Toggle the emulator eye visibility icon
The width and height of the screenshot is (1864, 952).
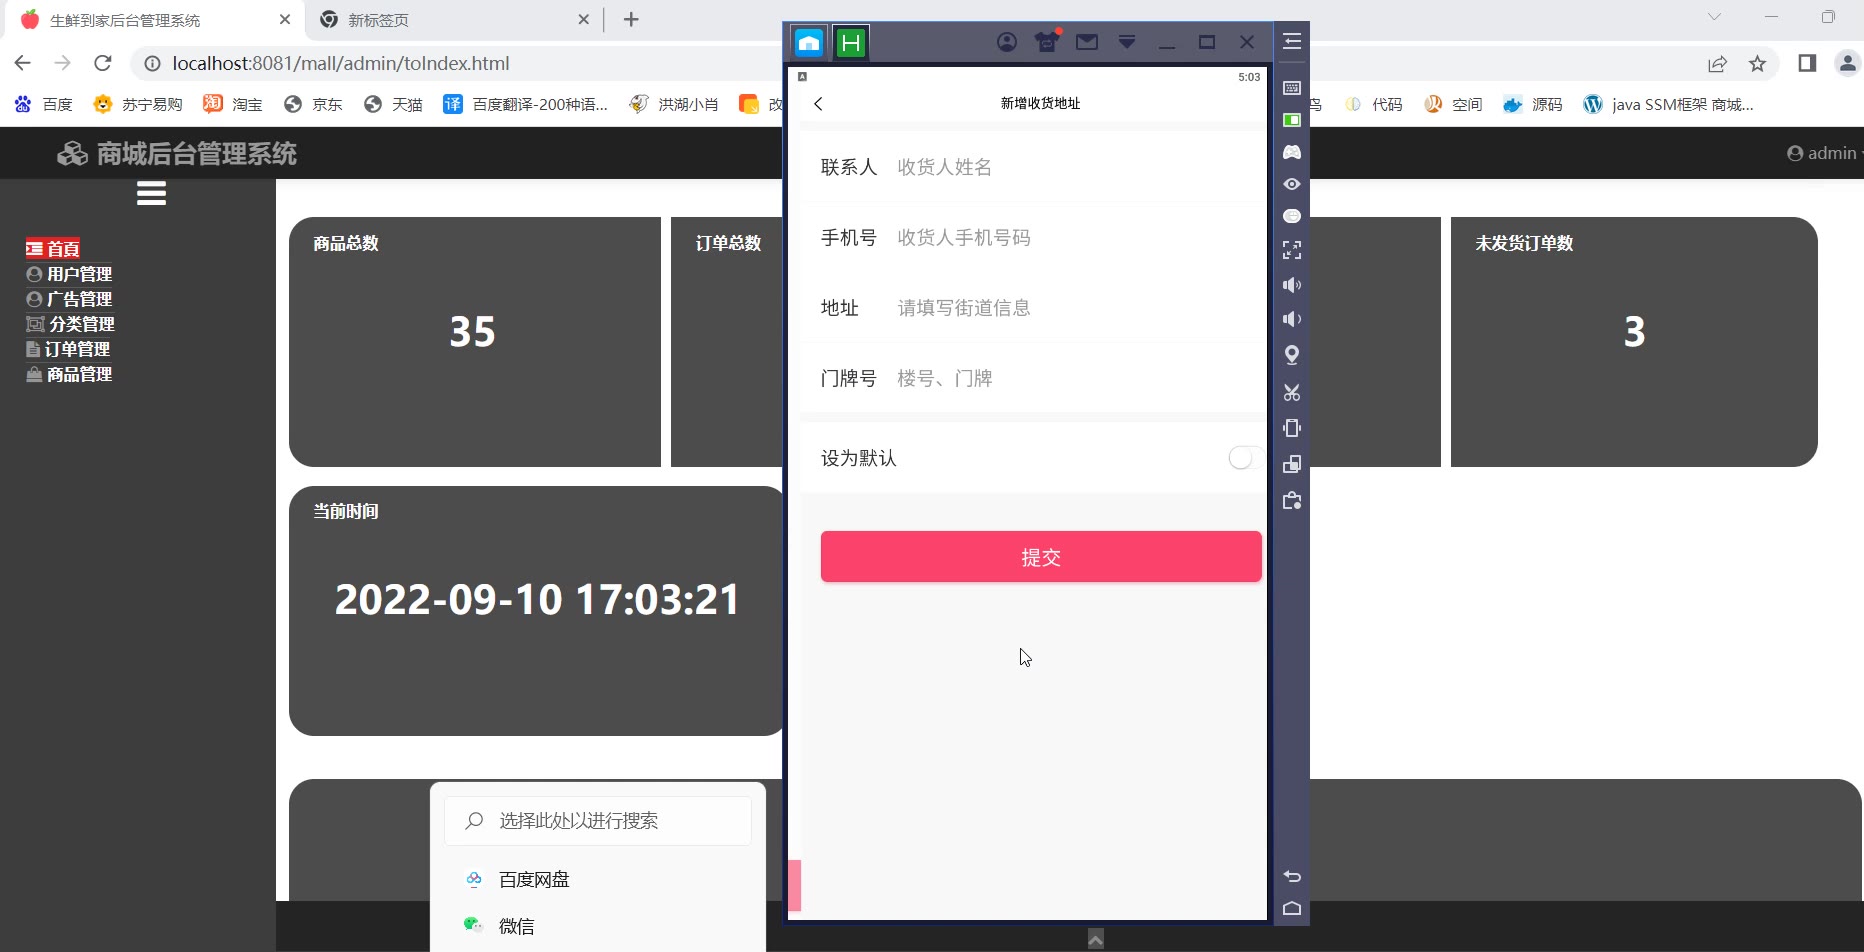tap(1292, 184)
